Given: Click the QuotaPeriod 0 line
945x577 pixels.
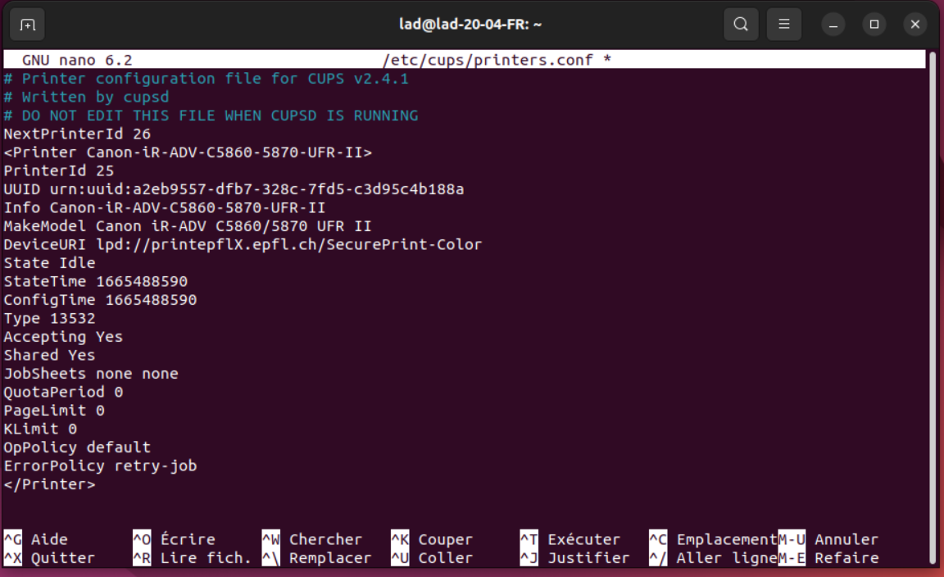Looking at the screenshot, I should [63, 393].
